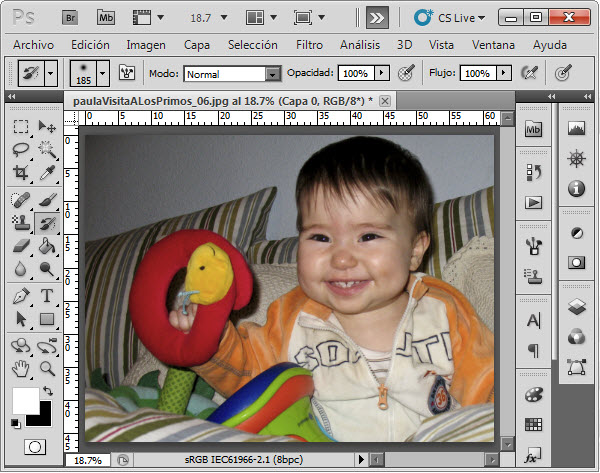Viewport: 600px width, 473px height.
Task: Select the Move tool
Action: 47,126
